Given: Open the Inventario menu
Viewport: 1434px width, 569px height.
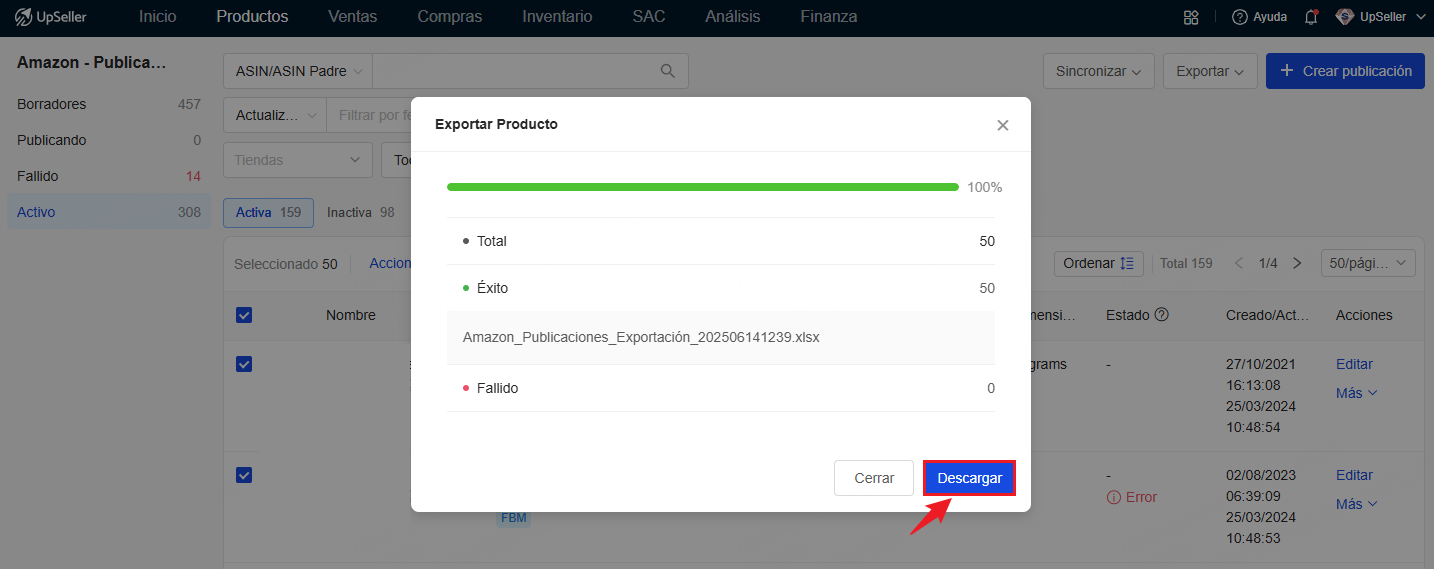Looking at the screenshot, I should (x=557, y=17).
